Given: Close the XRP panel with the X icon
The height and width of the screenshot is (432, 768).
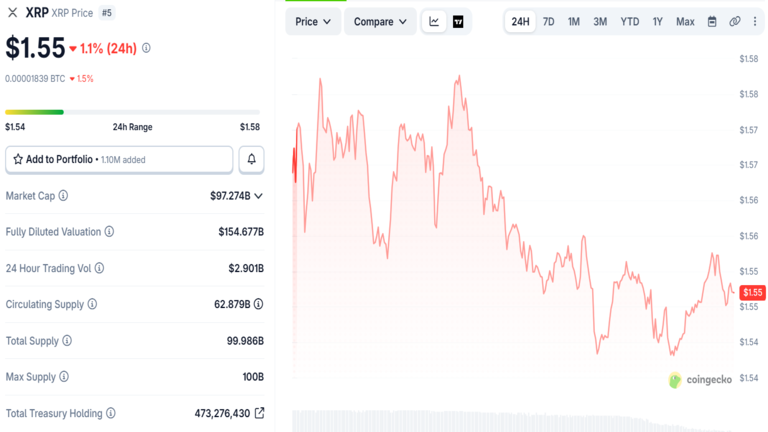Looking at the screenshot, I should pyautogui.click(x=13, y=13).
